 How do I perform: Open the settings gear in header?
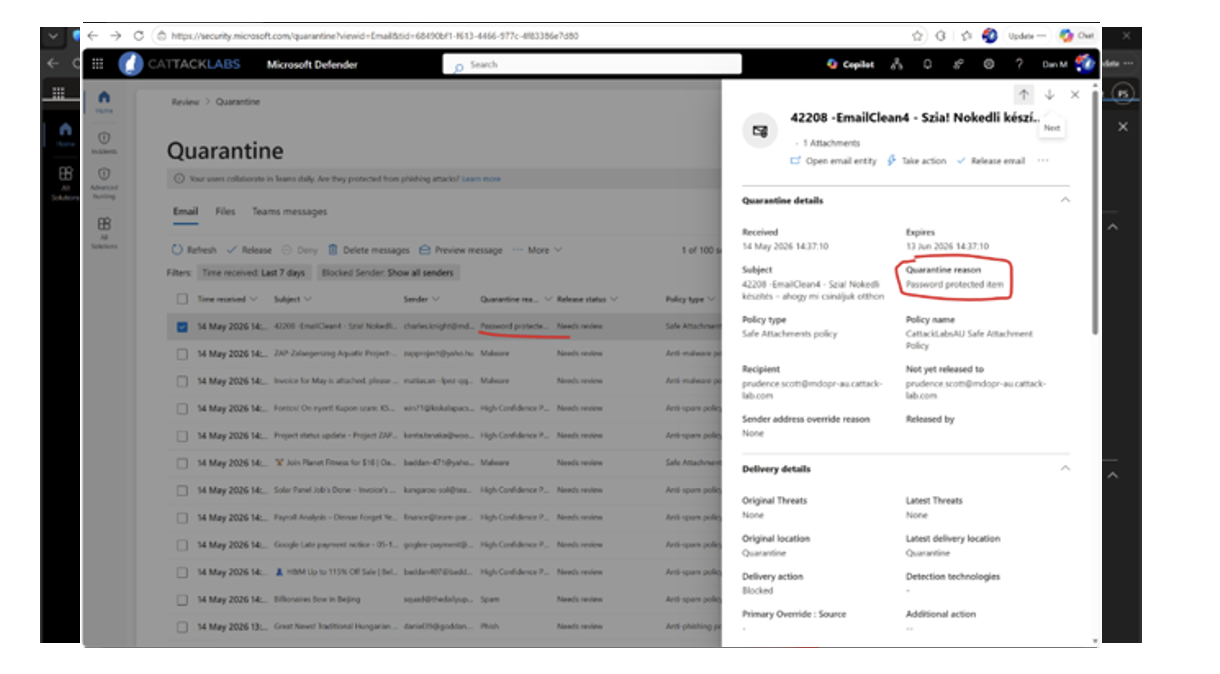click(988, 64)
